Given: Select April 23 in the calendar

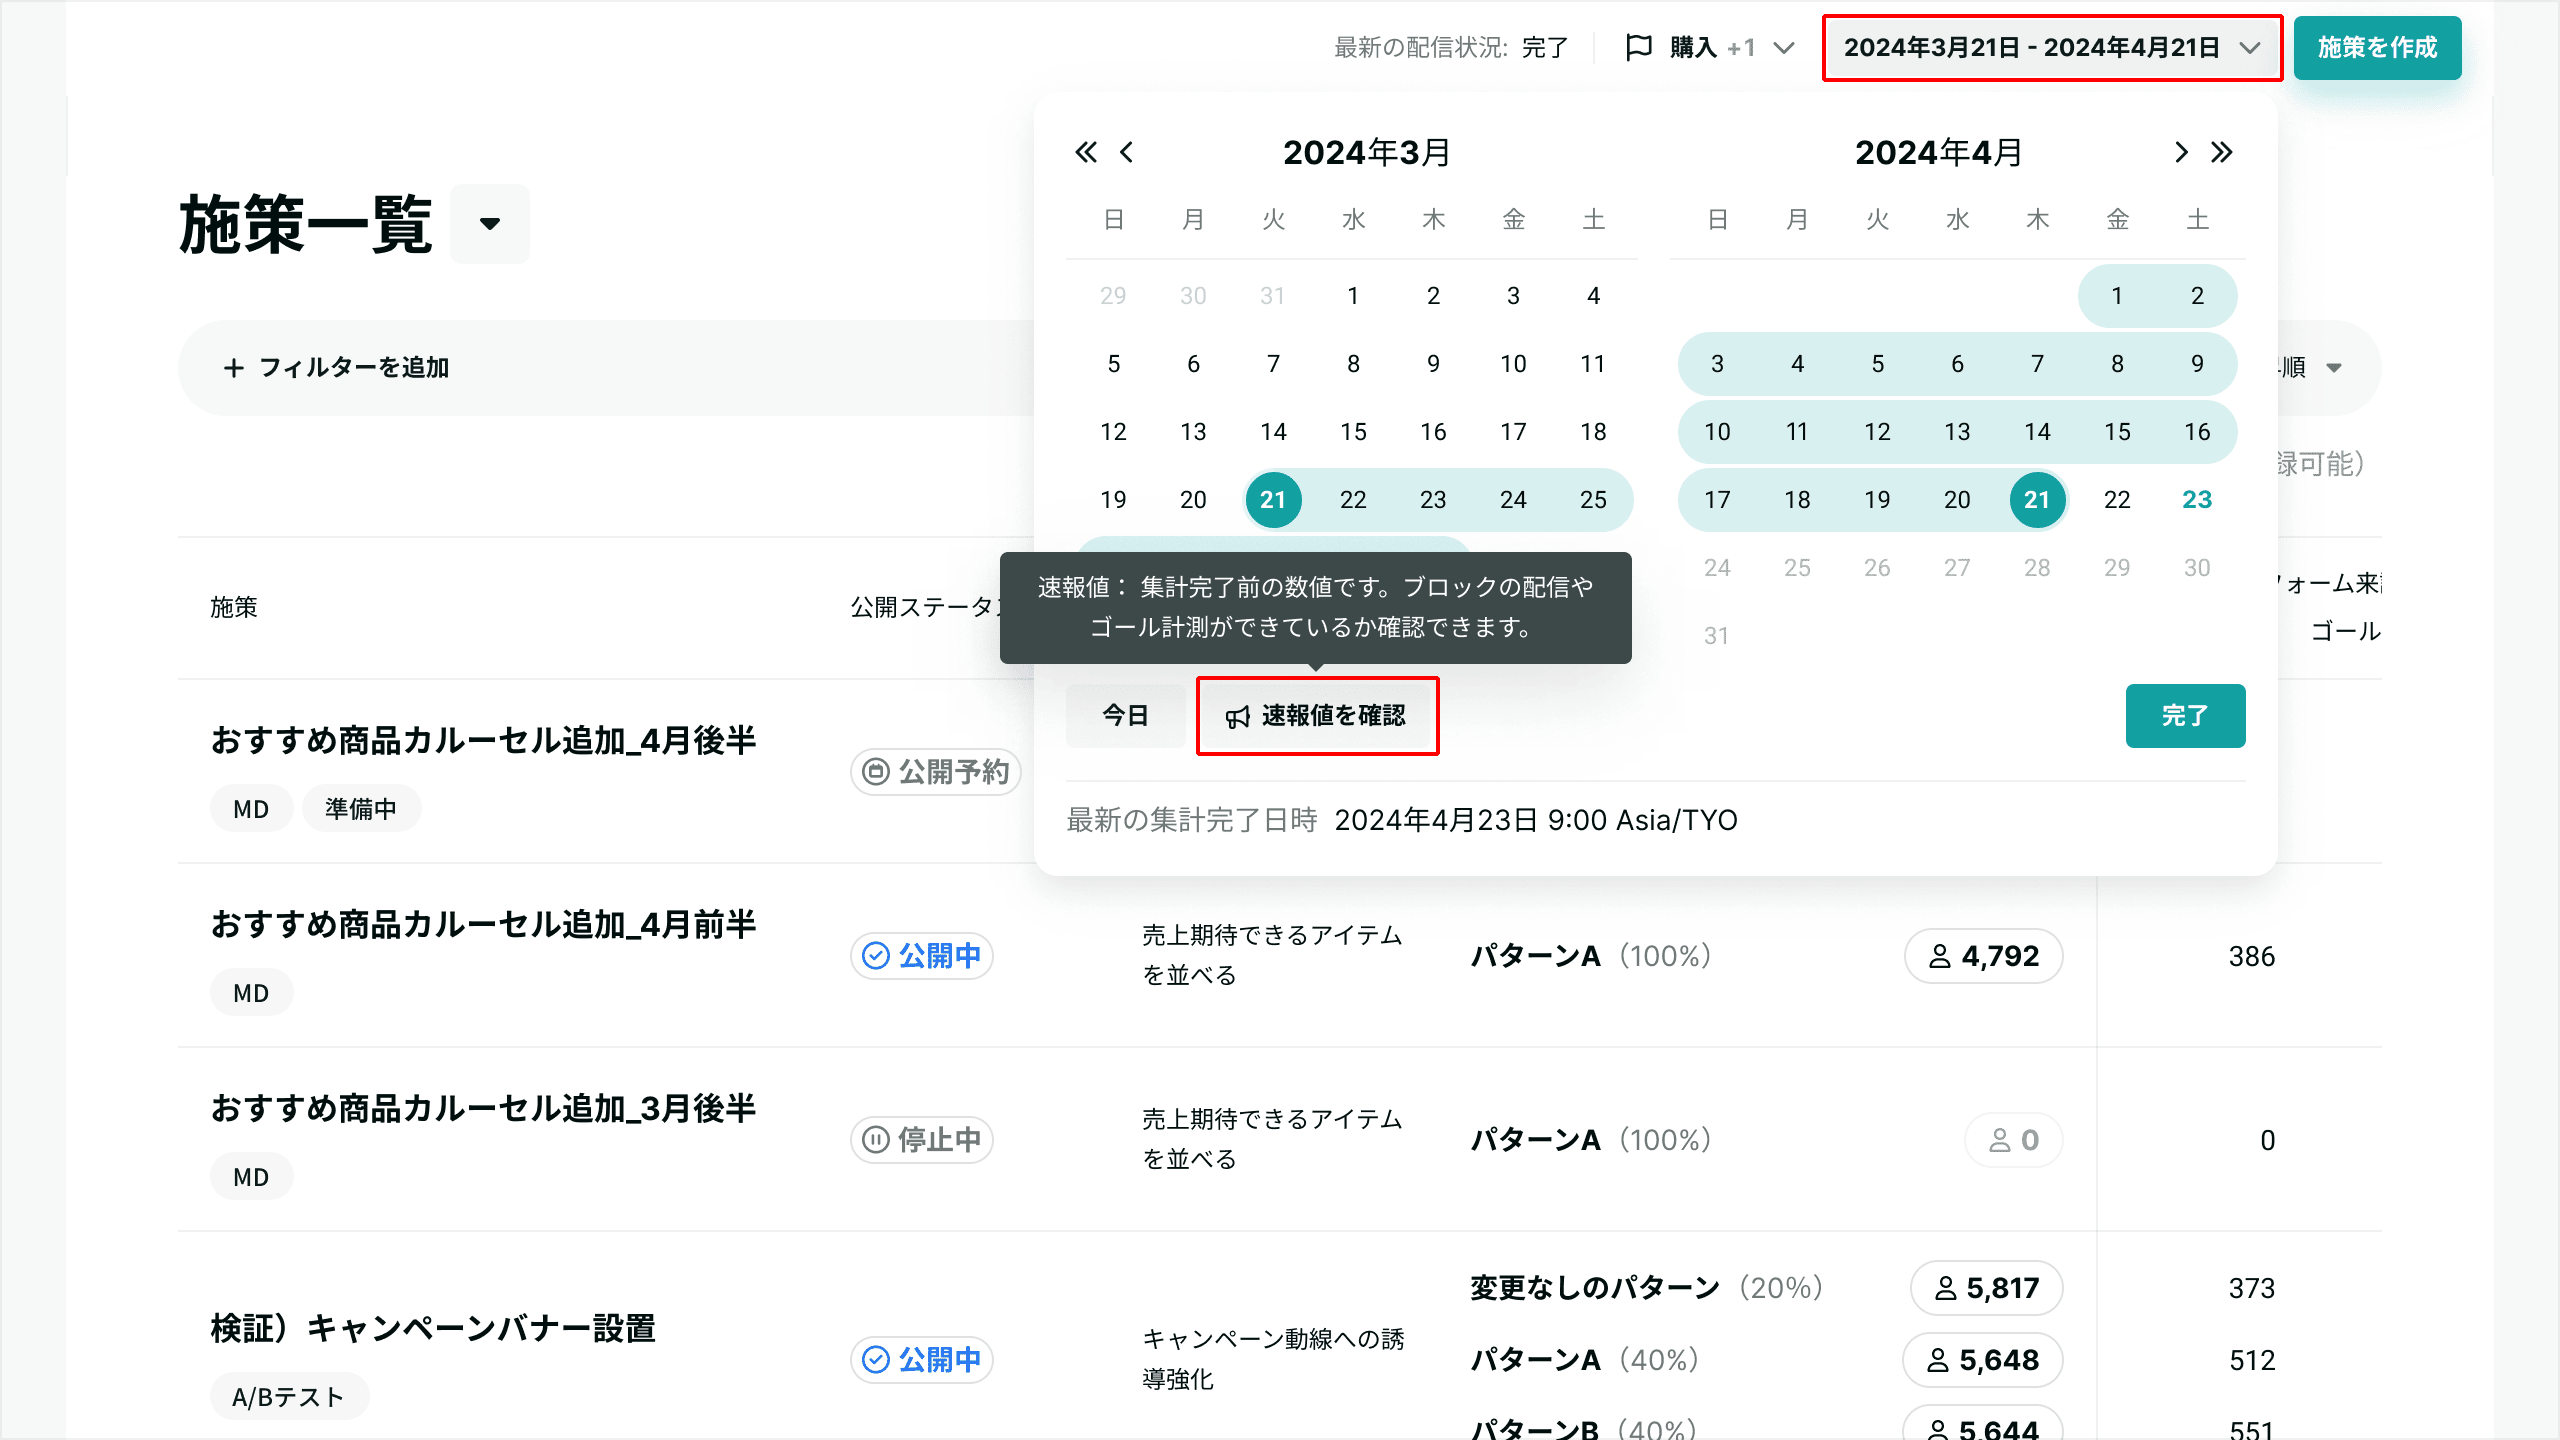Looking at the screenshot, I should click(2197, 500).
